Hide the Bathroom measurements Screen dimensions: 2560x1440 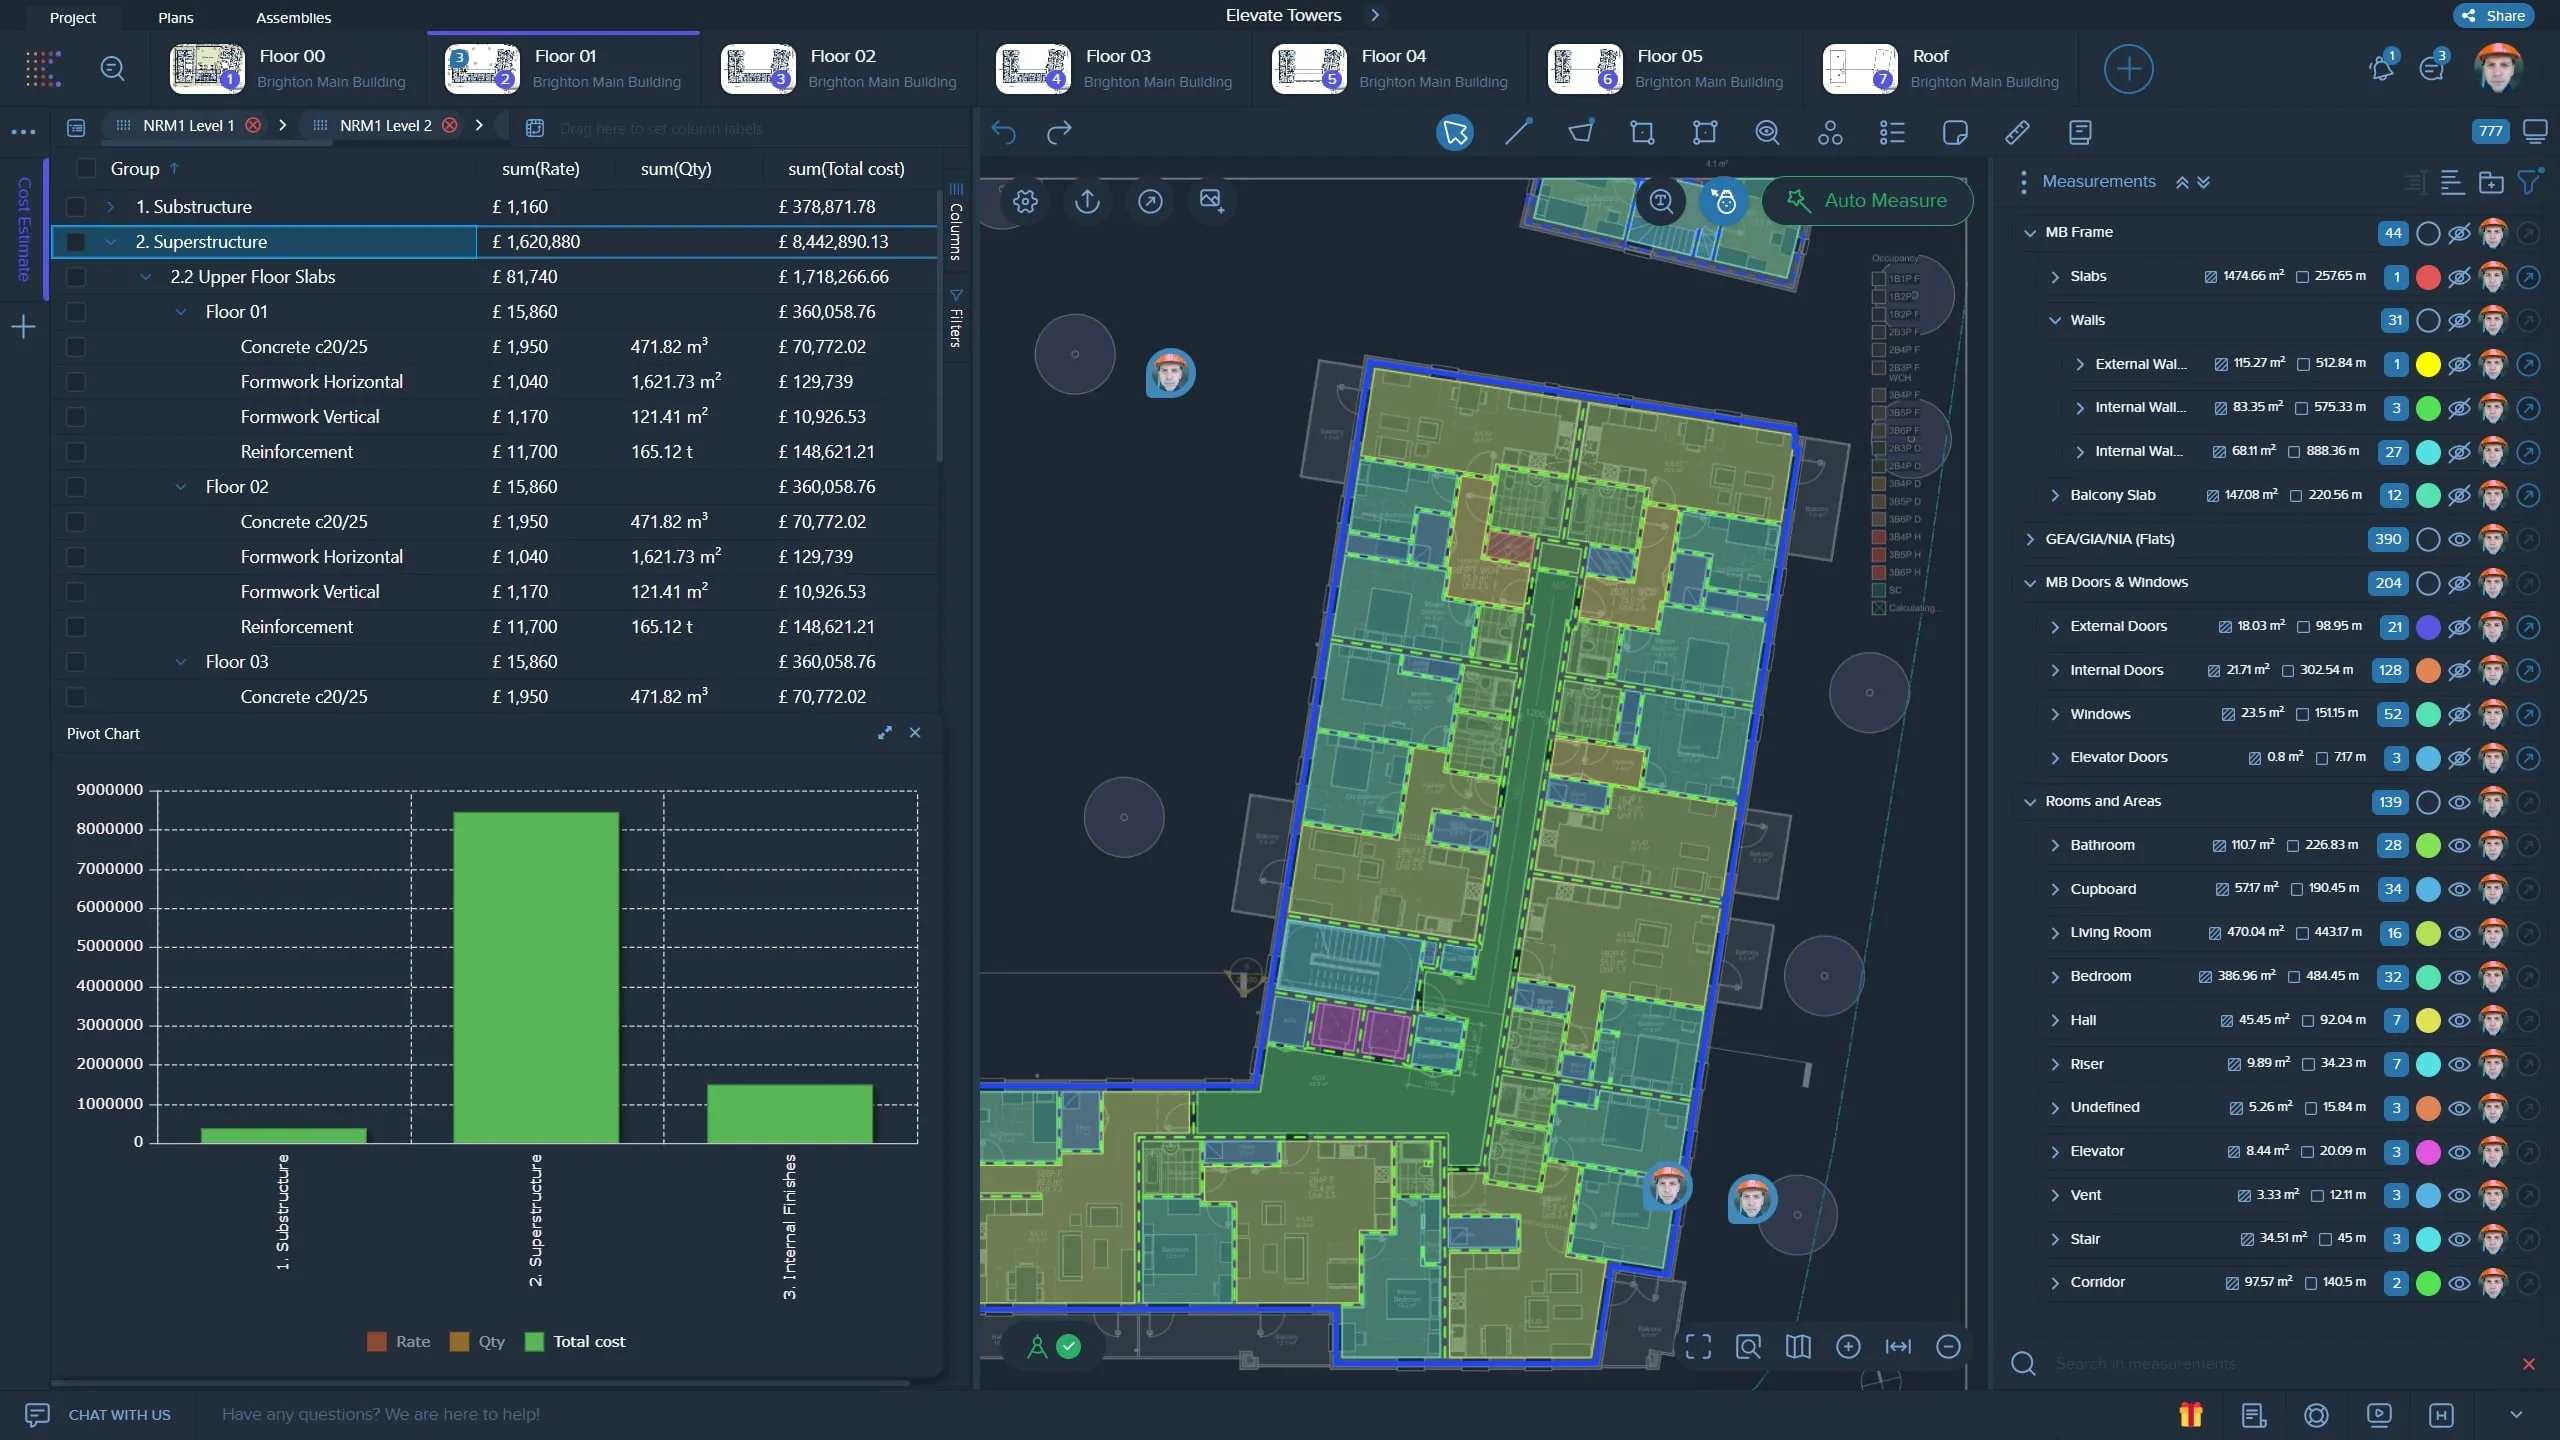tap(2460, 845)
